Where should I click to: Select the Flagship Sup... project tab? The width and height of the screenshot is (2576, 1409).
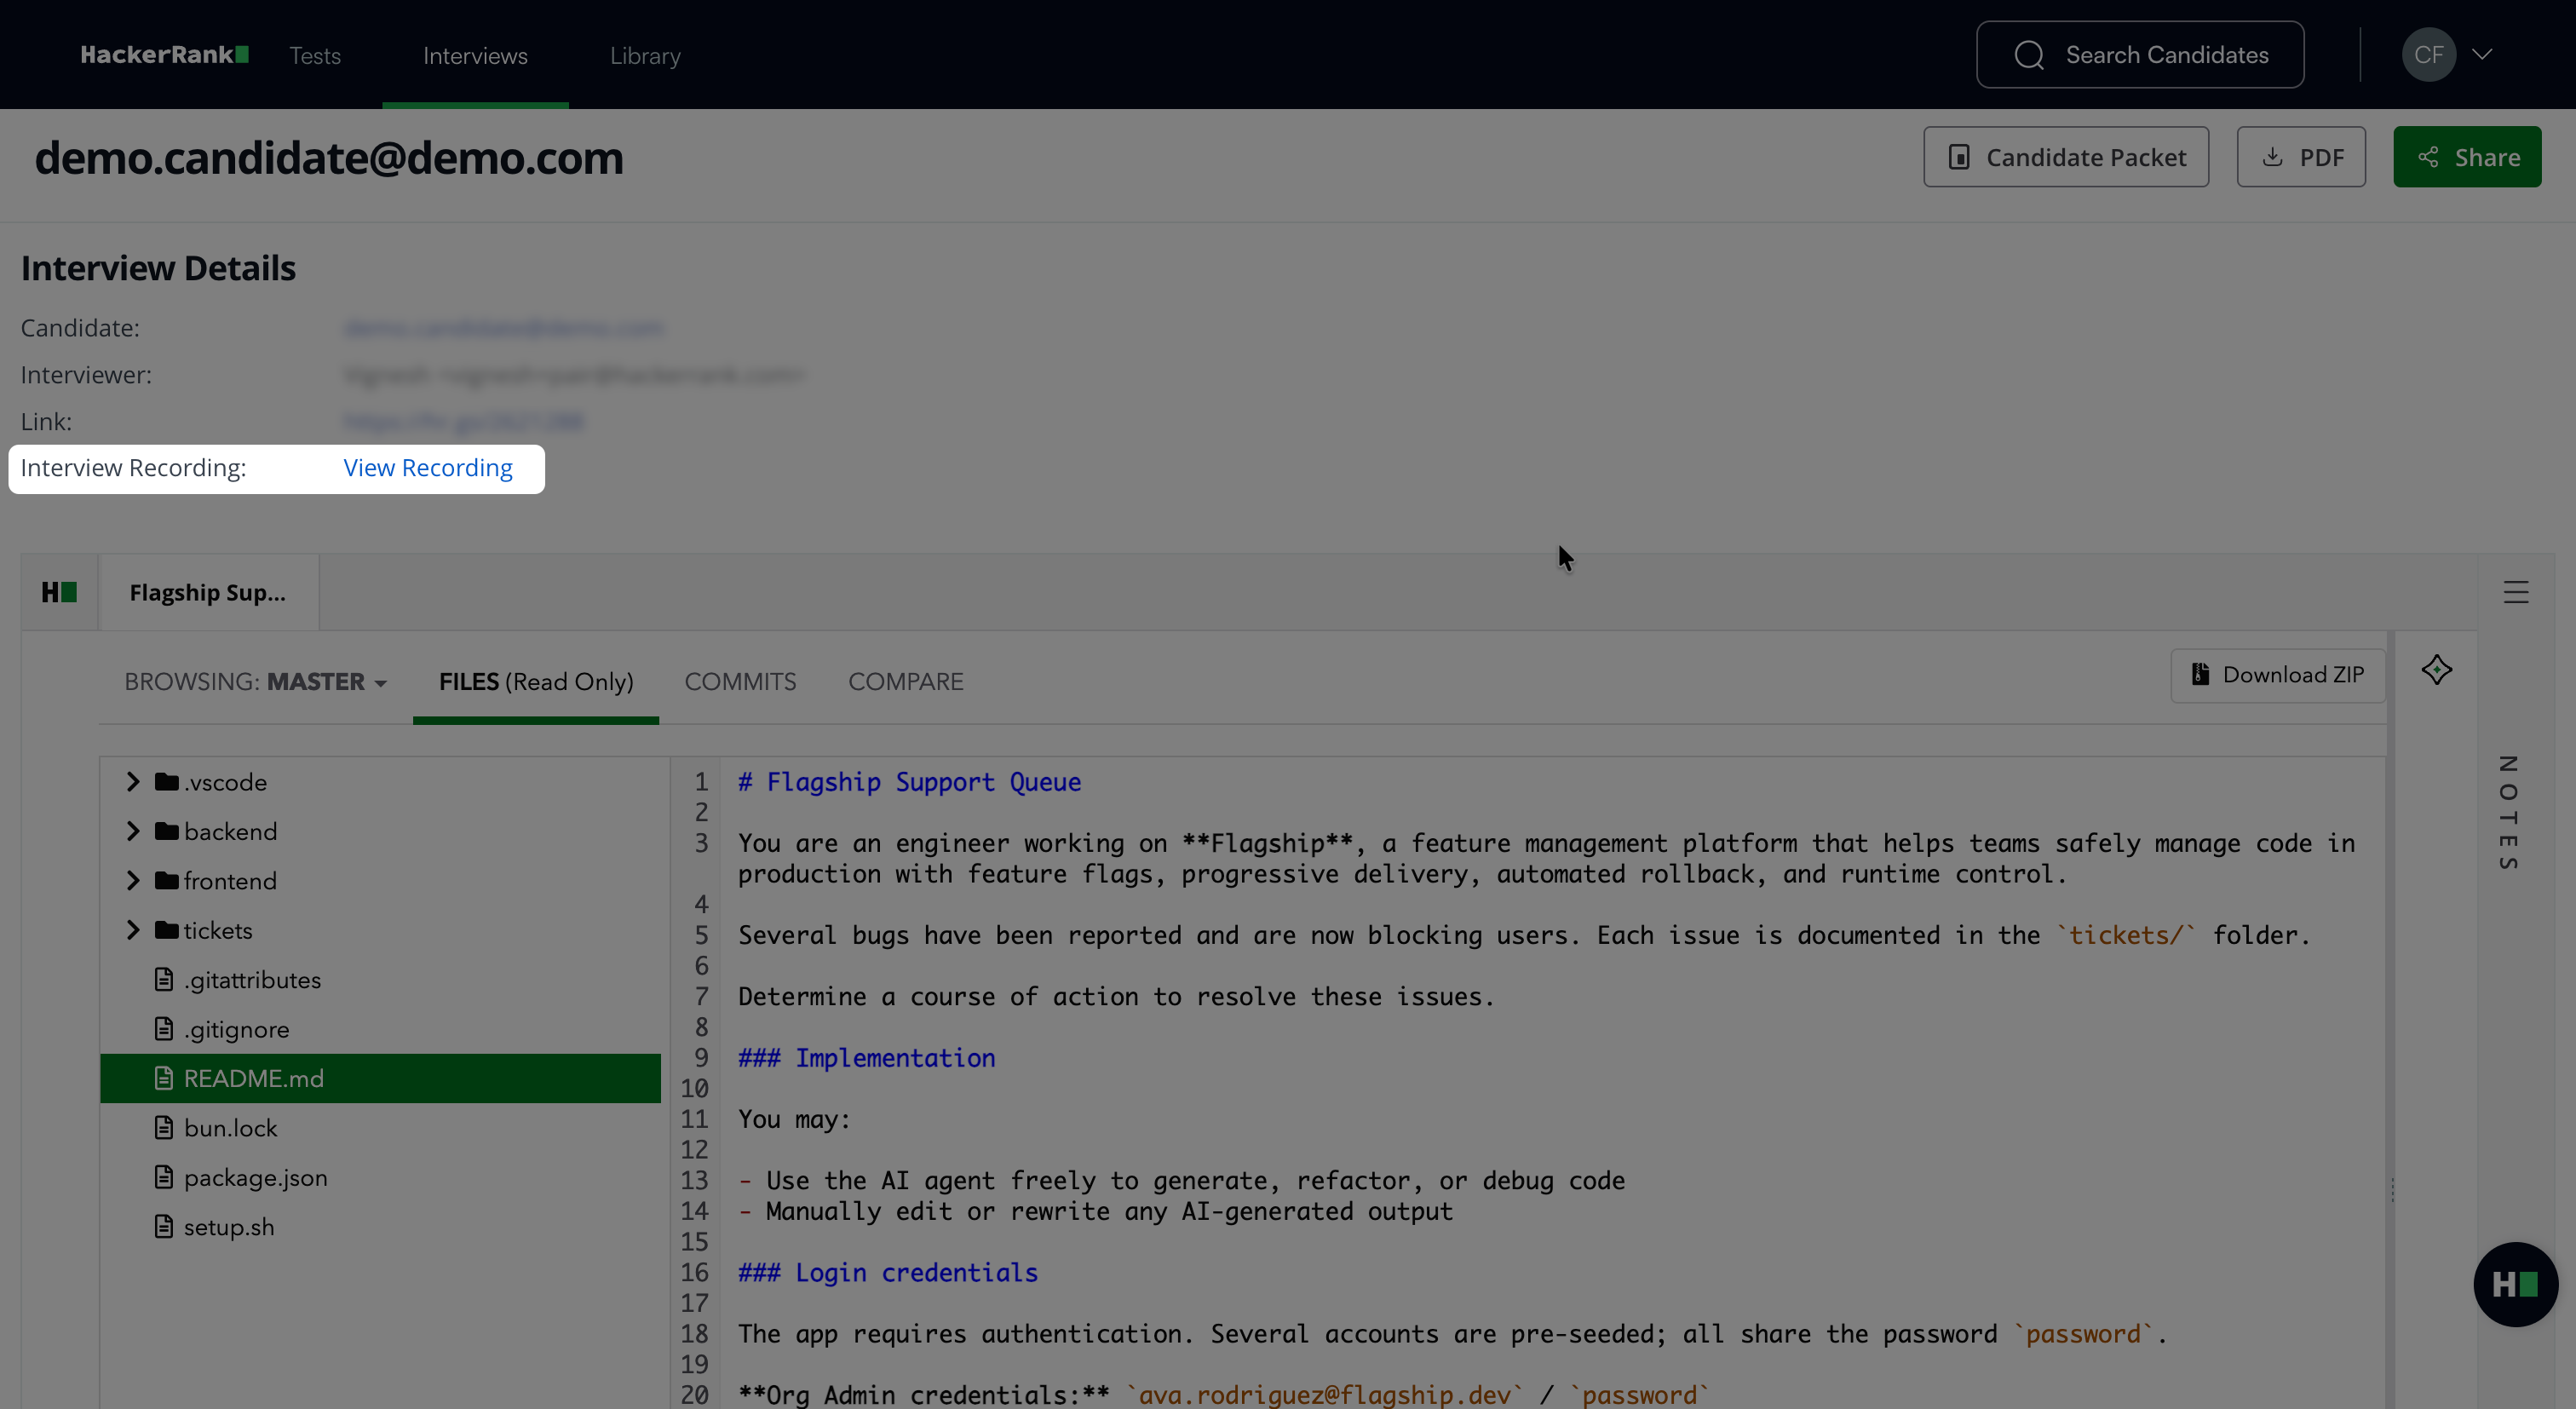pyautogui.click(x=208, y=592)
